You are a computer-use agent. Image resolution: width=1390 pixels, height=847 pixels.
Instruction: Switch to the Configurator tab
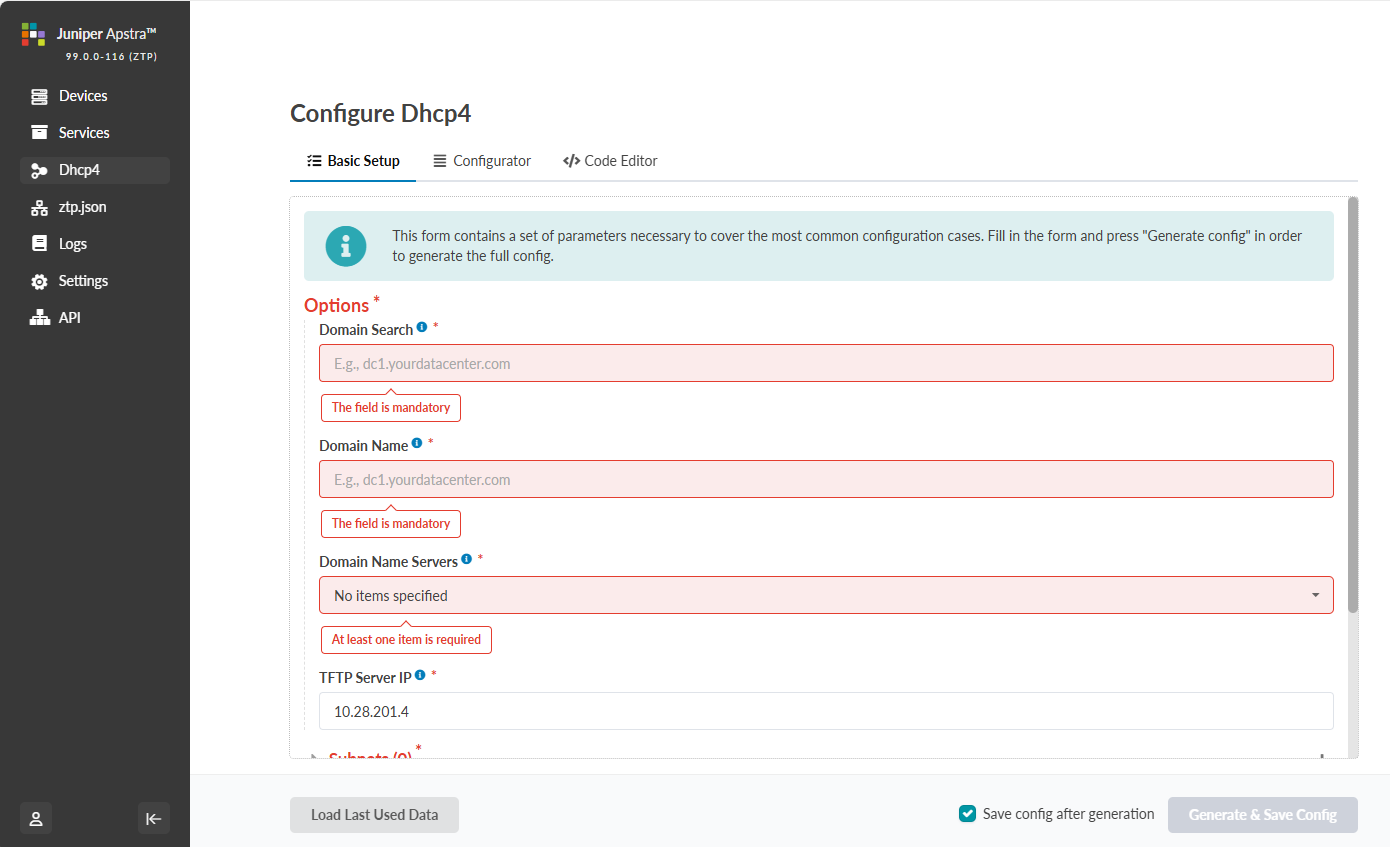click(481, 161)
